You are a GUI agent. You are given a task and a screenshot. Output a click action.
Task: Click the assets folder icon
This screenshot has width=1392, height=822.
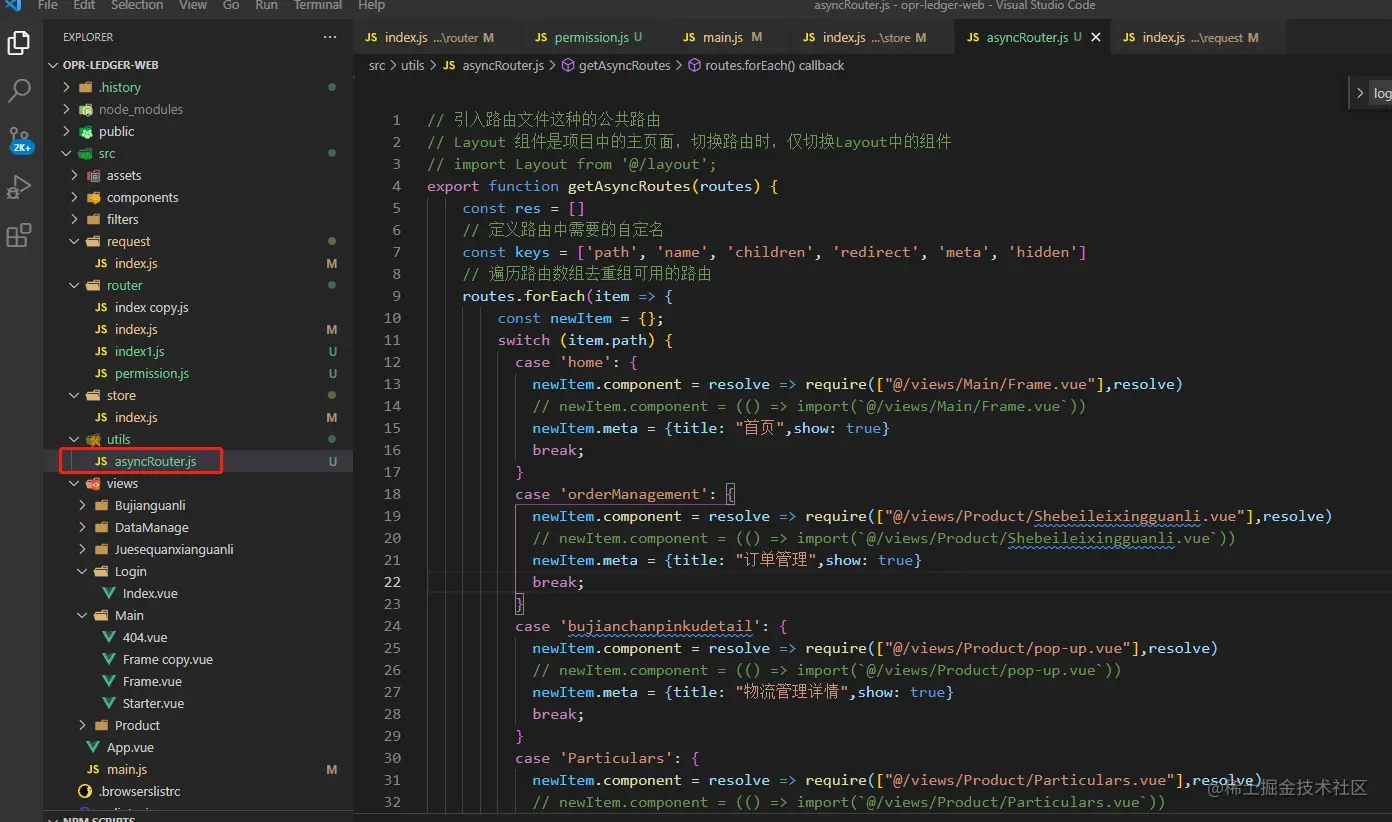pos(93,175)
